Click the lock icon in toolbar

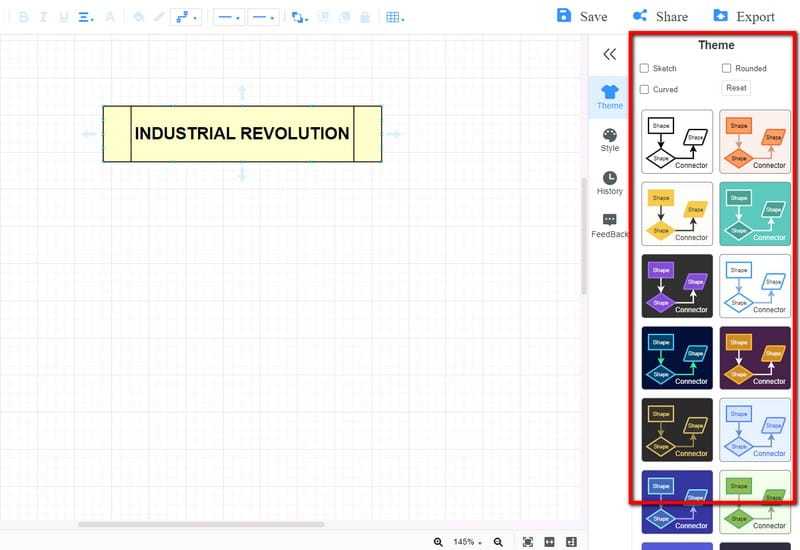click(x=365, y=17)
